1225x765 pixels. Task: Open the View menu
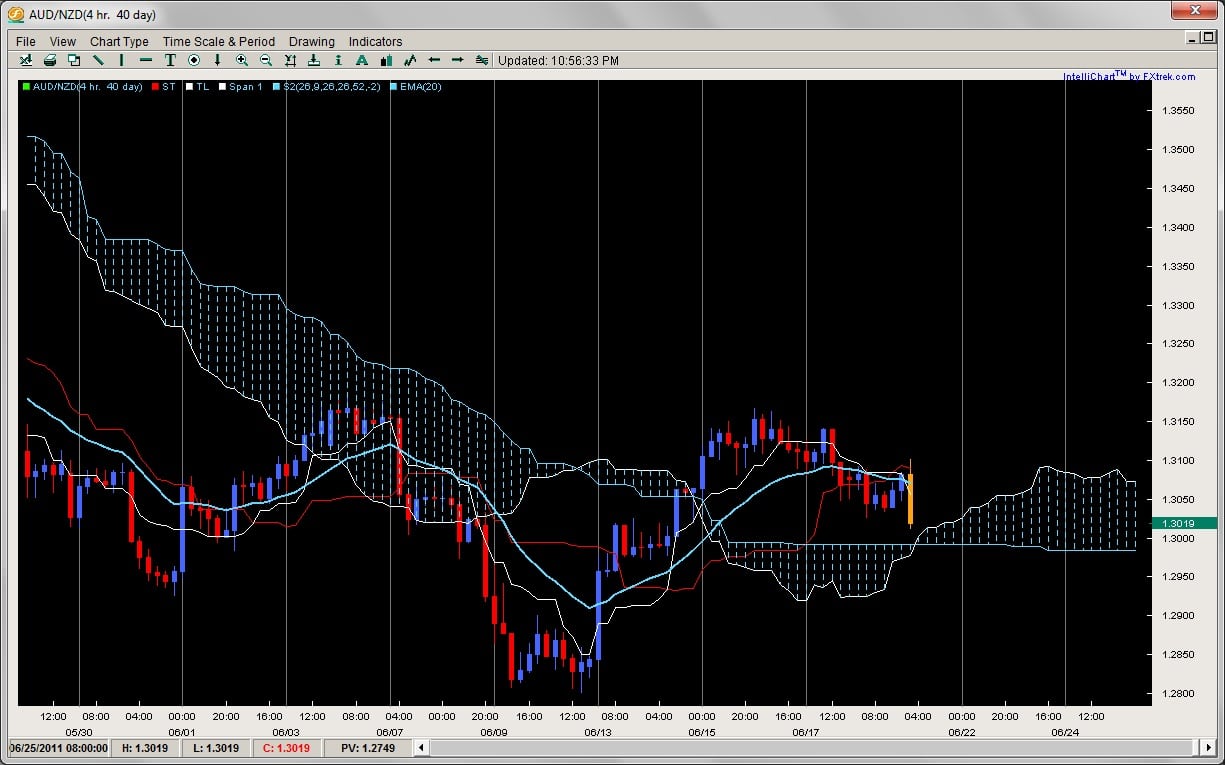tap(63, 41)
